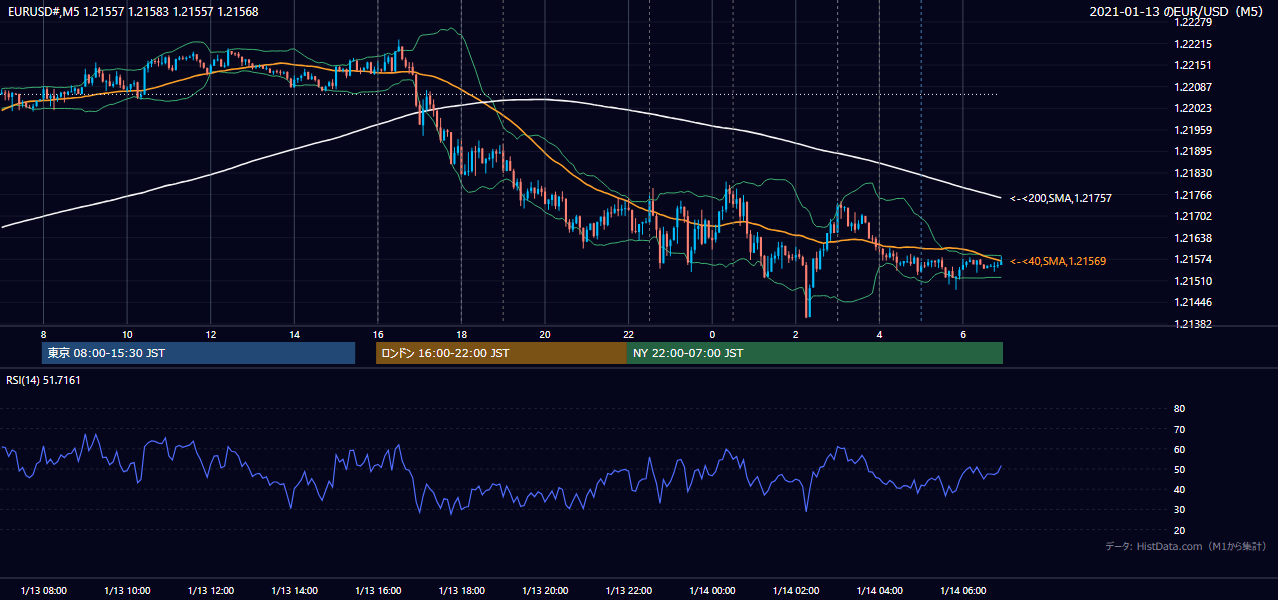The width and height of the screenshot is (1278, 600).
Task: Select the ロンドン 16:00-22:00 JST session bar
Action: click(x=501, y=353)
